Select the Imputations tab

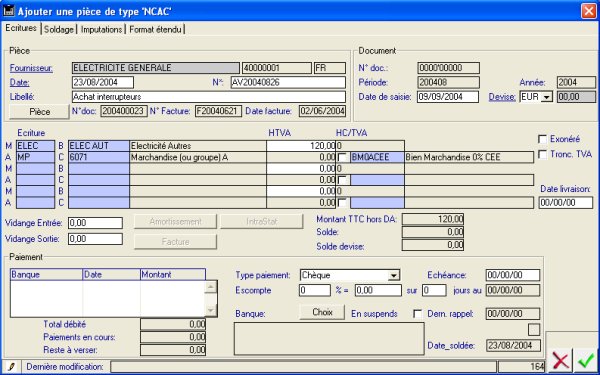point(101,29)
